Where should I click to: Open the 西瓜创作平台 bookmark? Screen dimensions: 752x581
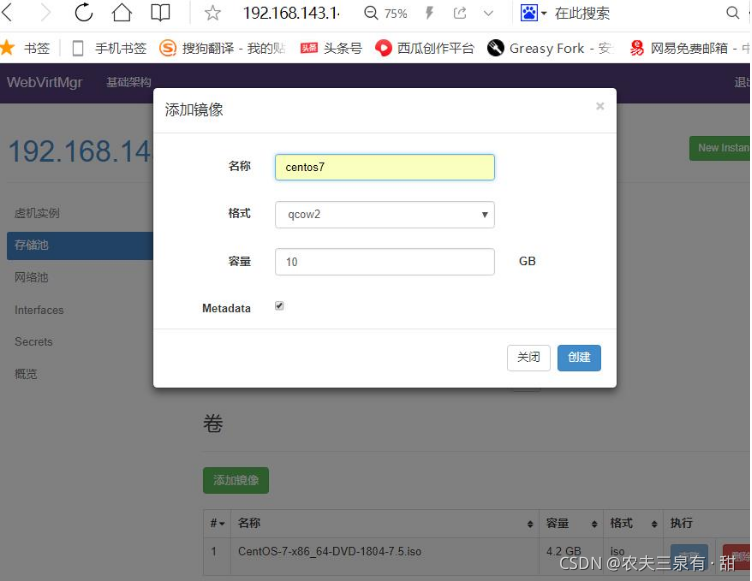[425, 48]
